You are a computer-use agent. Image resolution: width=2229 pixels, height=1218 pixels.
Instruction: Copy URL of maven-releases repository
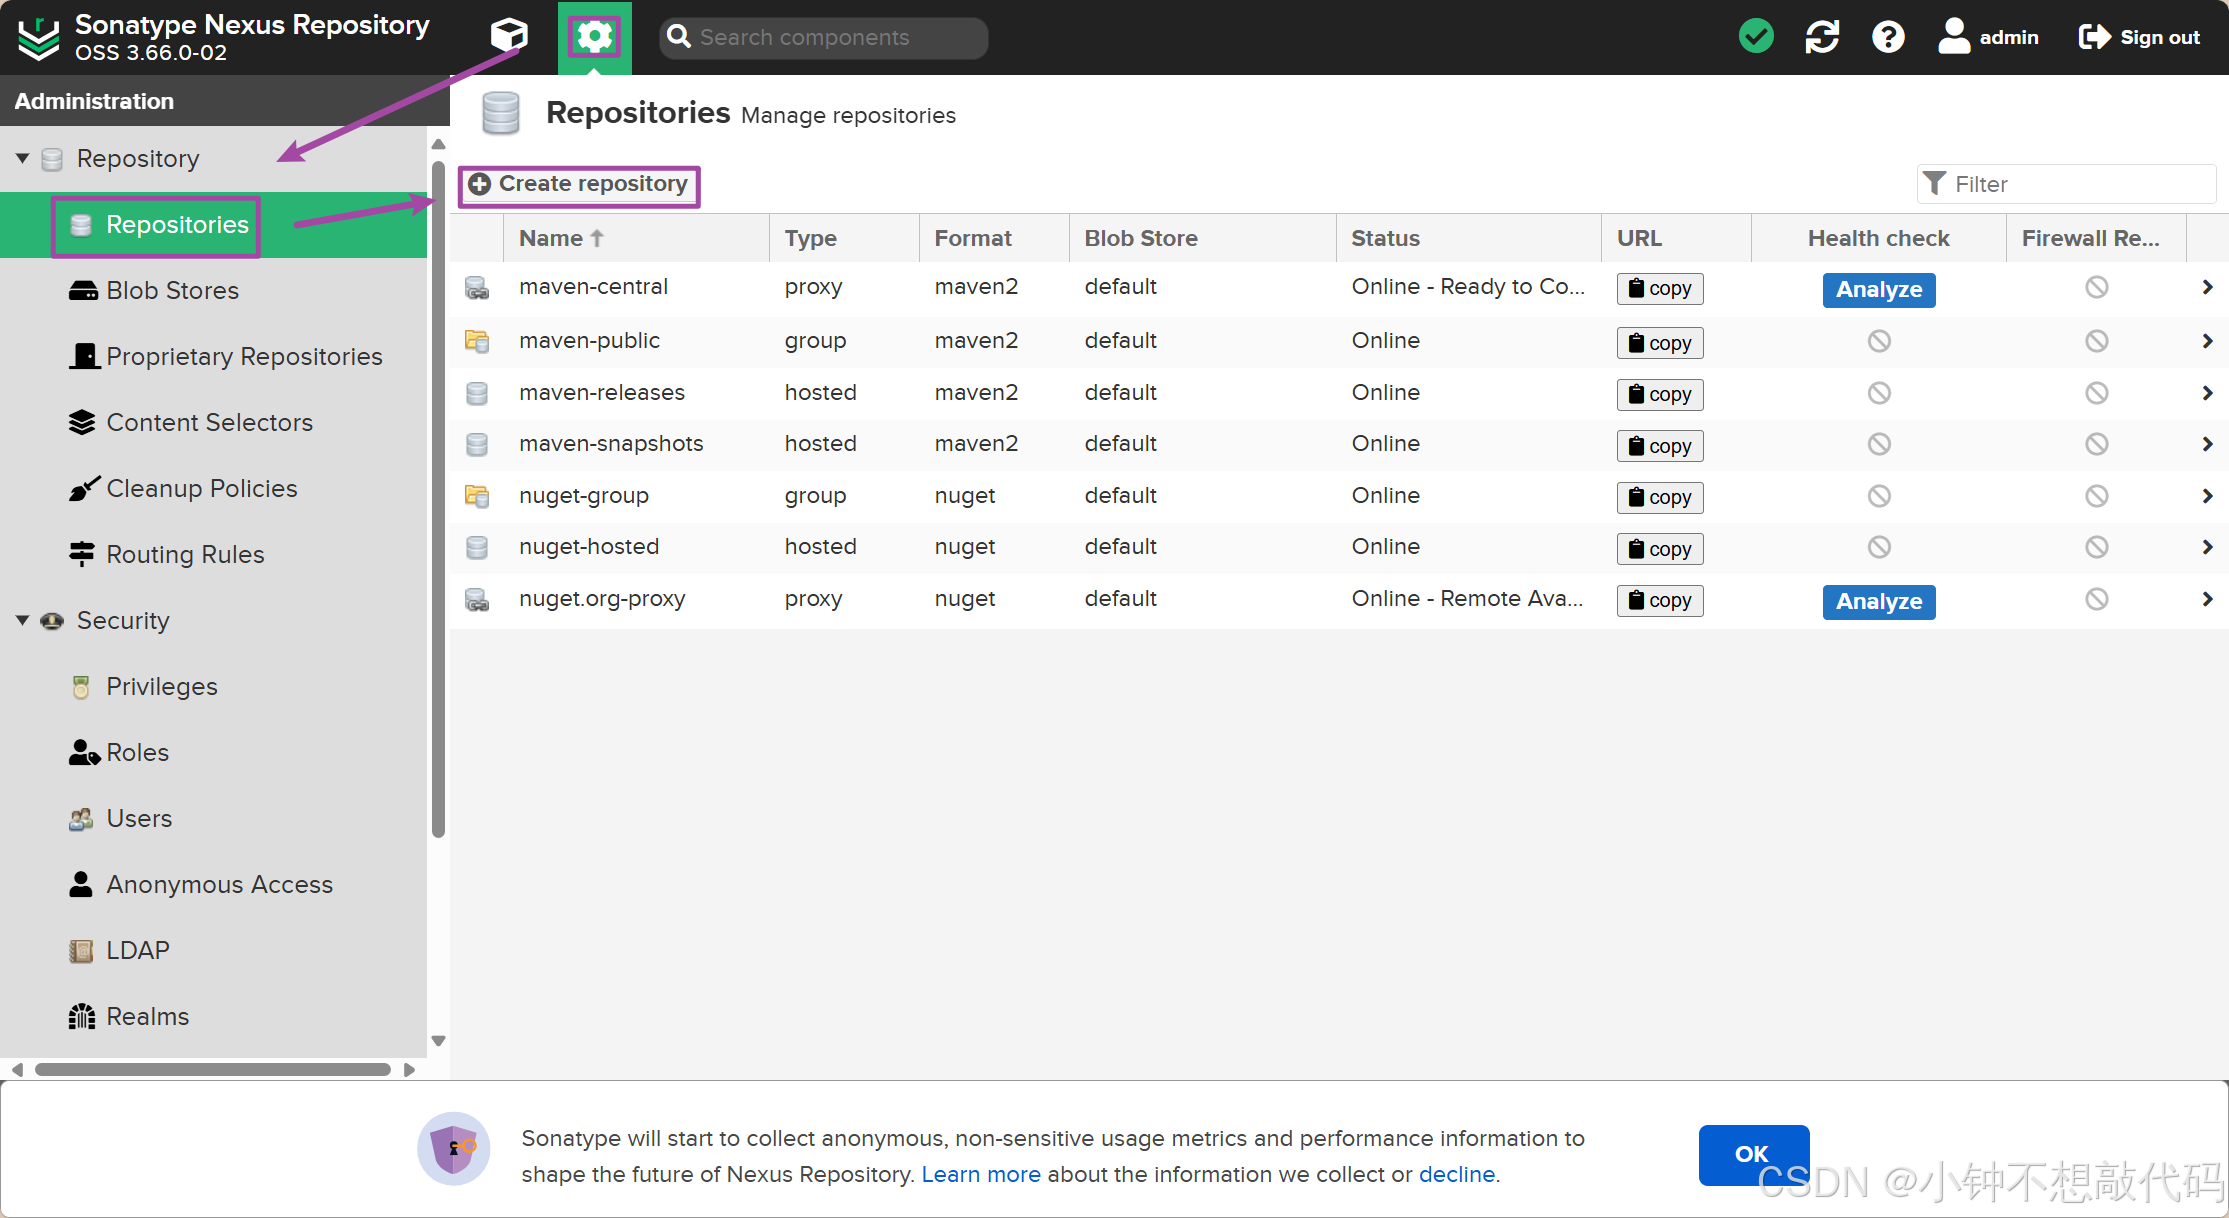1660,395
